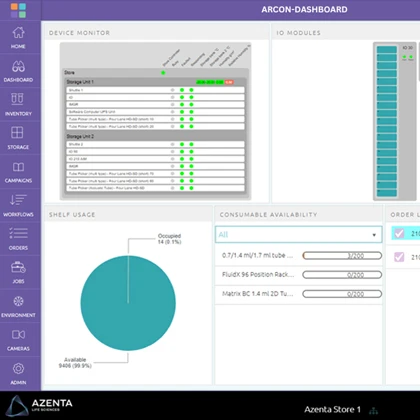Select the Store row in Device Monitor
The width and height of the screenshot is (420, 420).
156,73
